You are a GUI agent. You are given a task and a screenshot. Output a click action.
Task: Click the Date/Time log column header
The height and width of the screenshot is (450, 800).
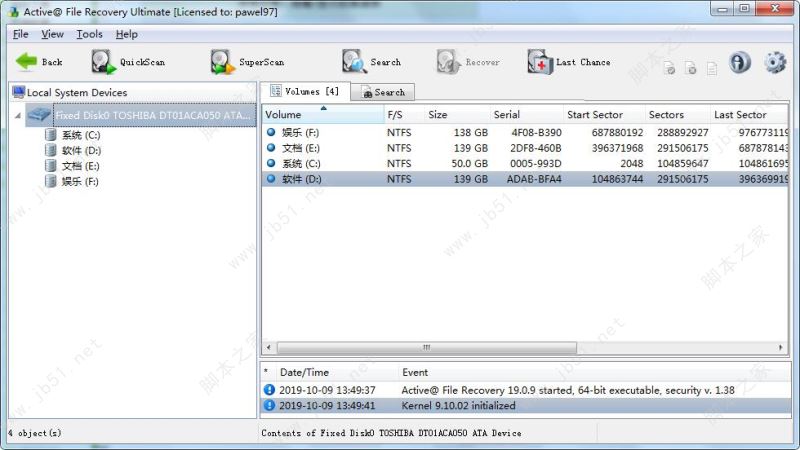coord(337,372)
